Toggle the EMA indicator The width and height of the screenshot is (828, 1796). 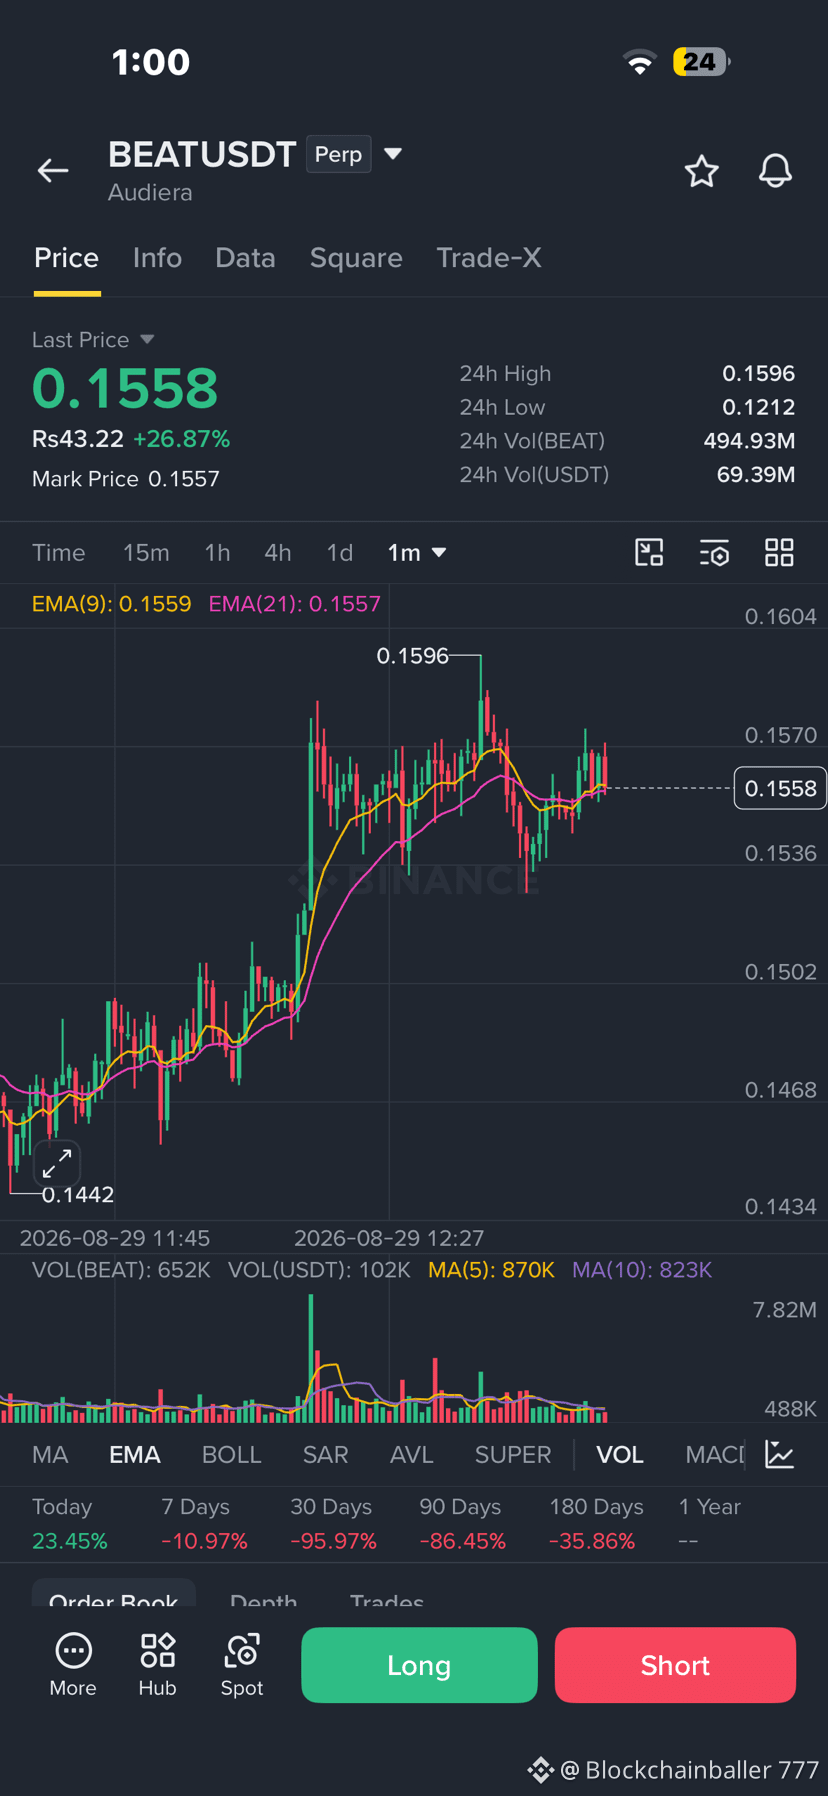pos(135,1454)
